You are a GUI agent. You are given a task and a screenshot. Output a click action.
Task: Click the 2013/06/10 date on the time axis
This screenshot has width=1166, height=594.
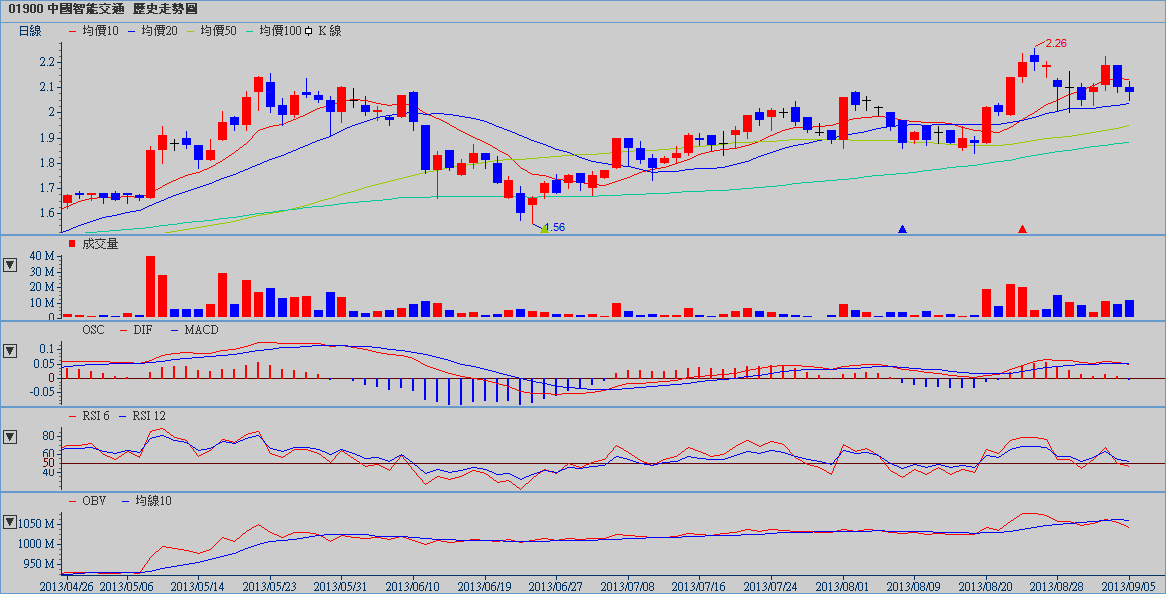(x=413, y=584)
